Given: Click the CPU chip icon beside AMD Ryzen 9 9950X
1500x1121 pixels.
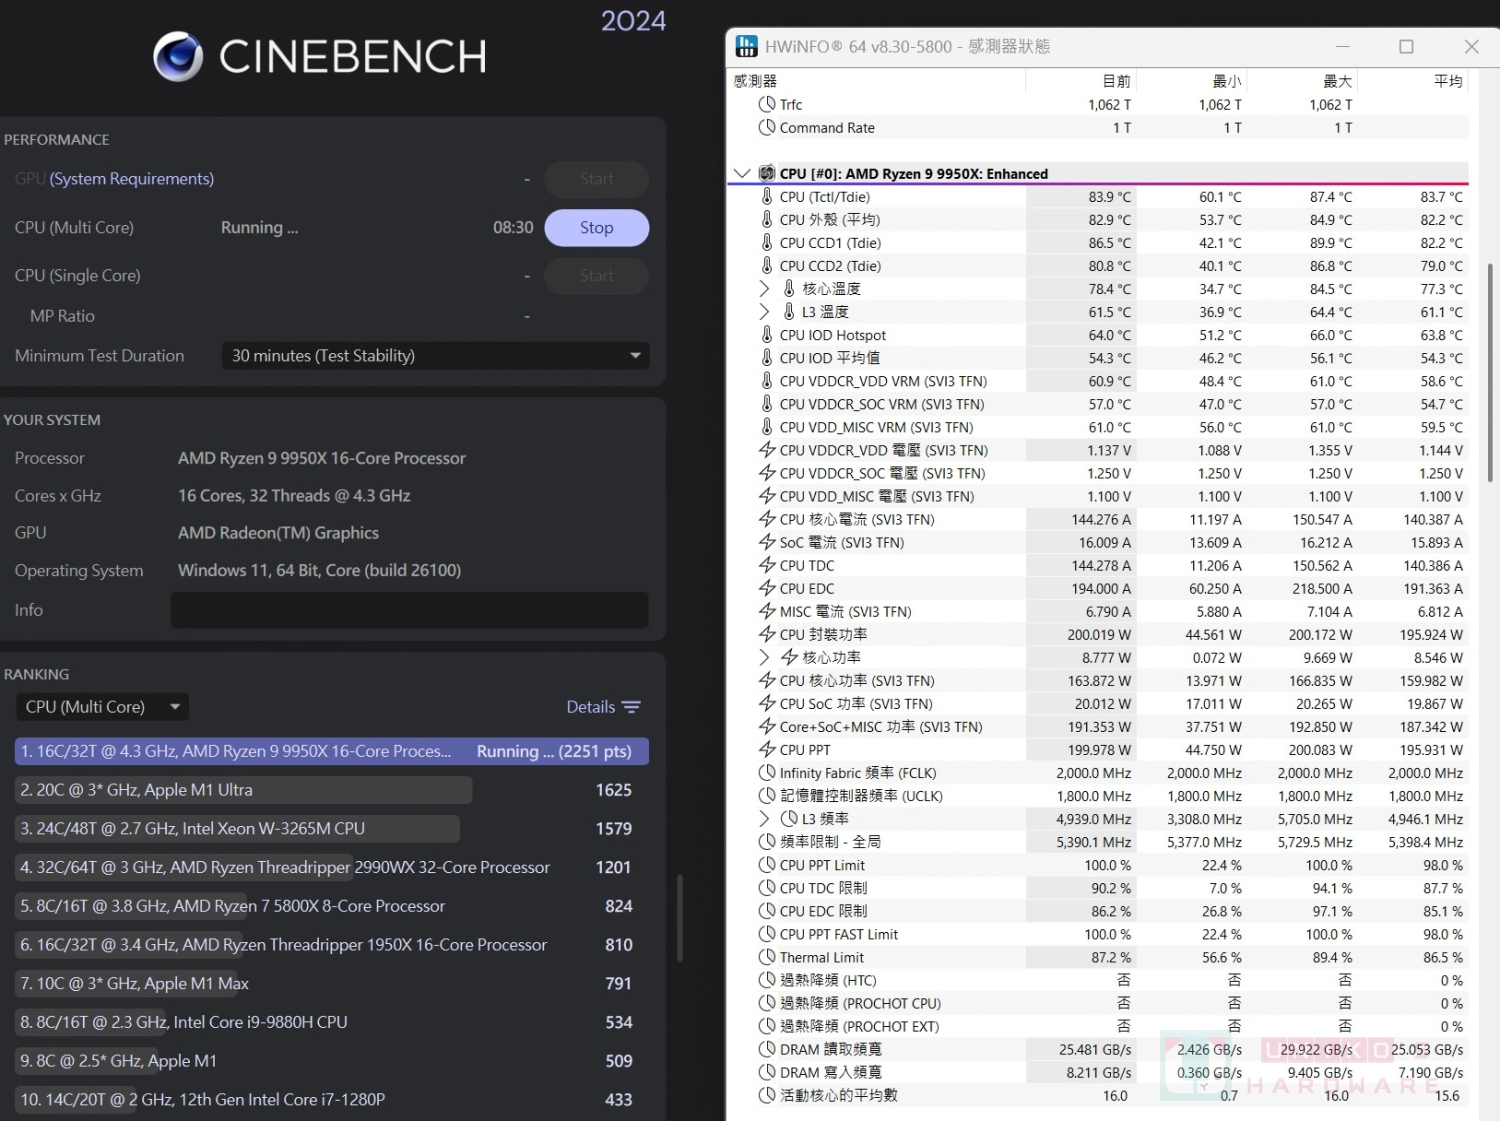Looking at the screenshot, I should point(767,173).
